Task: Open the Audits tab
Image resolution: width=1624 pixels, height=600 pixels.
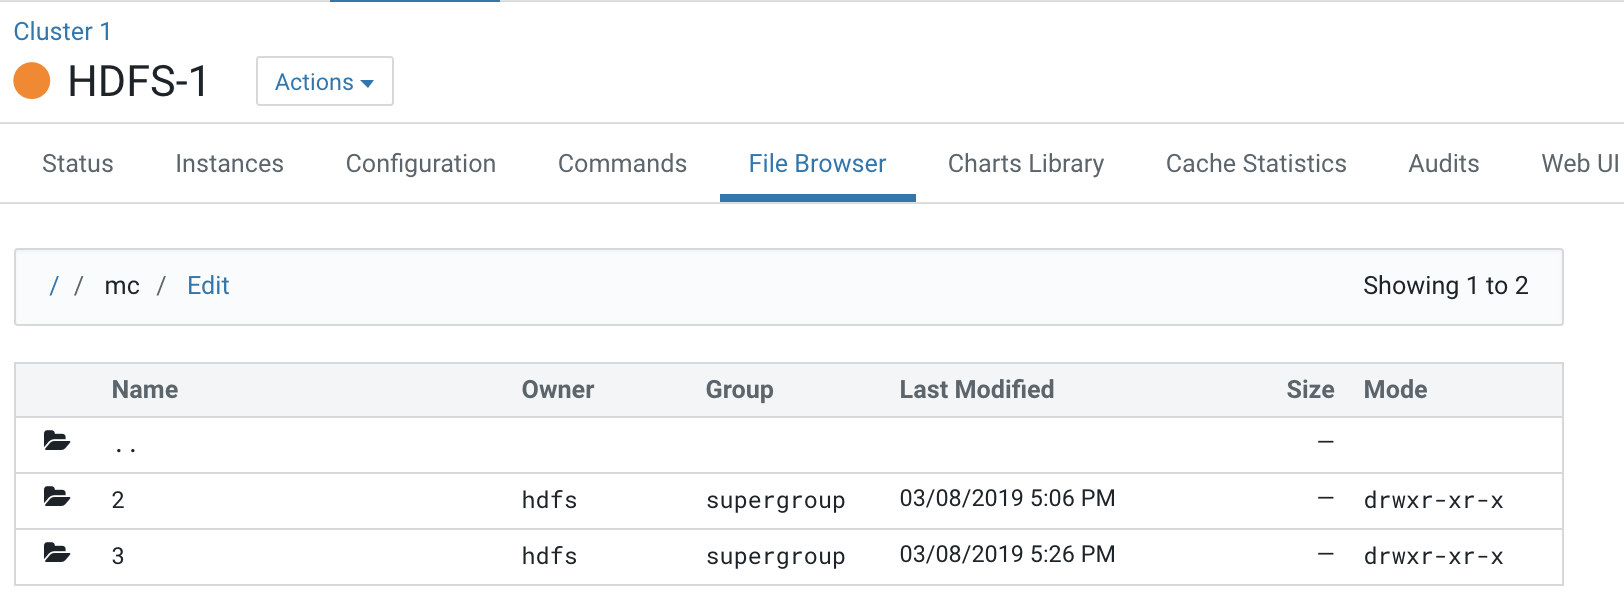Action: click(1443, 164)
